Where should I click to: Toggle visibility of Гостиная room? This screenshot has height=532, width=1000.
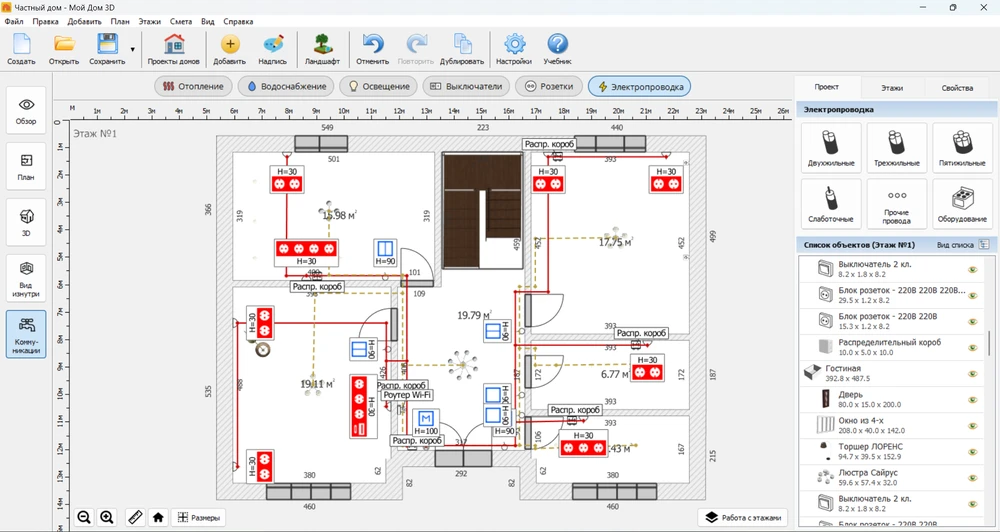tap(972, 372)
